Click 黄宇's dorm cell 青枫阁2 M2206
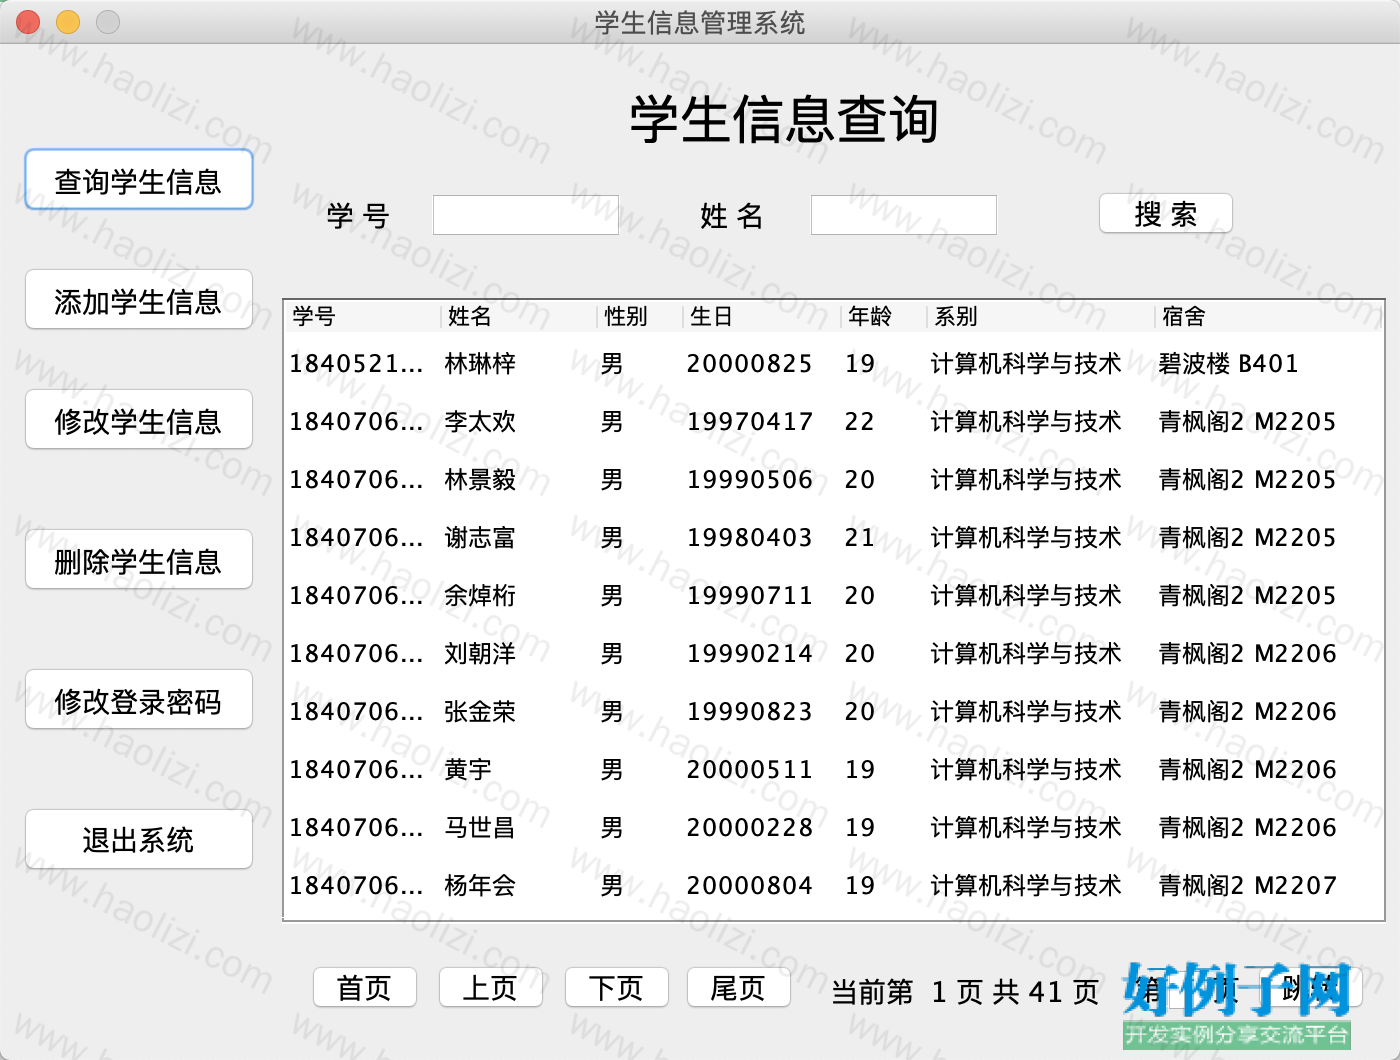The width and height of the screenshot is (1400, 1060). tap(1247, 770)
